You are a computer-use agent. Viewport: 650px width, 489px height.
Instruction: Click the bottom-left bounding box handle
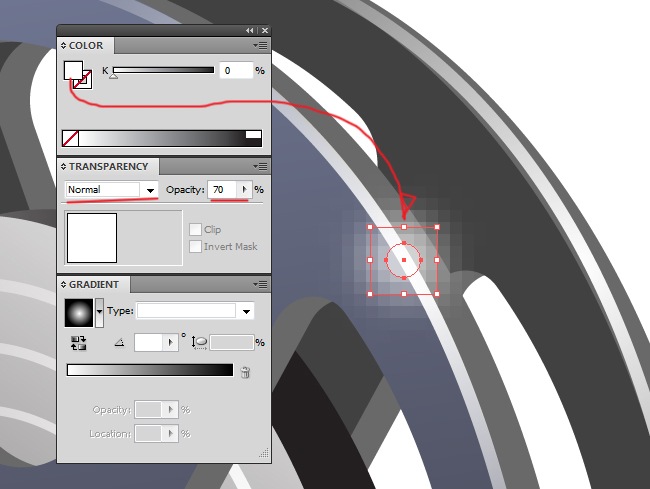tap(370, 294)
